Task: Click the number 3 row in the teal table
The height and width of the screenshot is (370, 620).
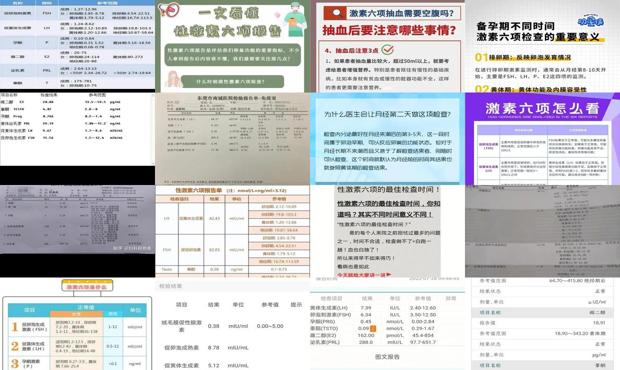Action: 78,363
